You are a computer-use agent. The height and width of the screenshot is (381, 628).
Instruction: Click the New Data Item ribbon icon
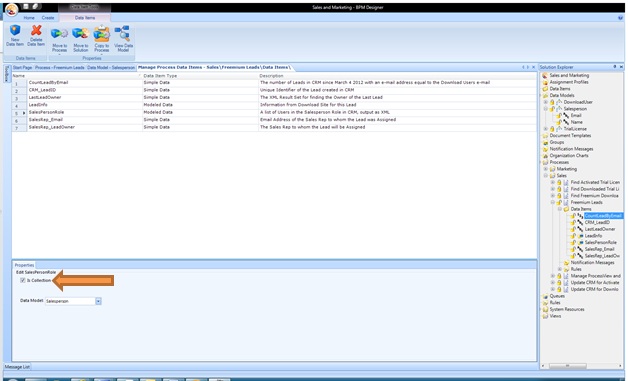pyautogui.click(x=15, y=30)
